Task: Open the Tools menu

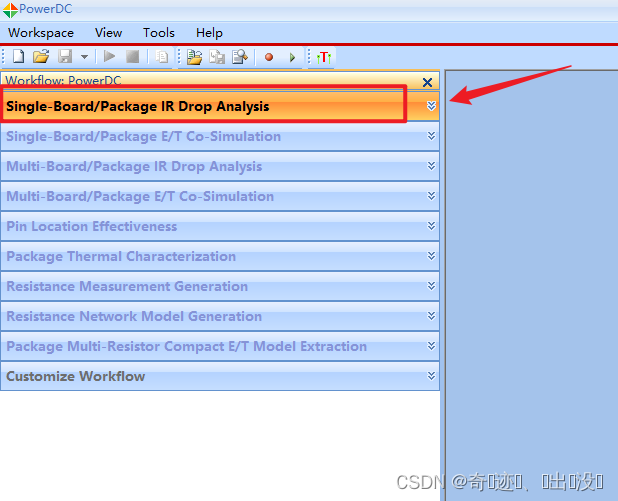Action: 158,33
